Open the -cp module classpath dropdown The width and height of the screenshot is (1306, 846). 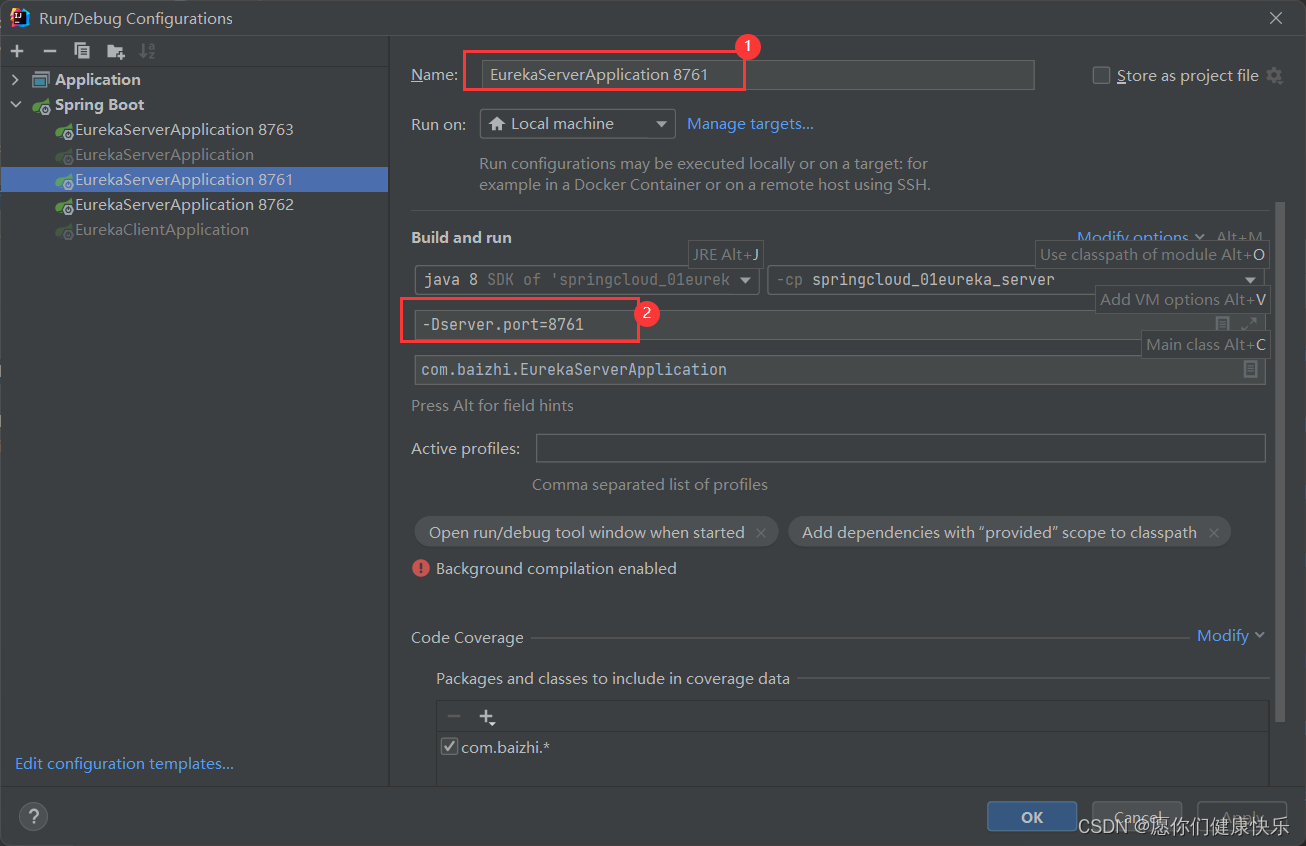pyautogui.click(x=1016, y=280)
